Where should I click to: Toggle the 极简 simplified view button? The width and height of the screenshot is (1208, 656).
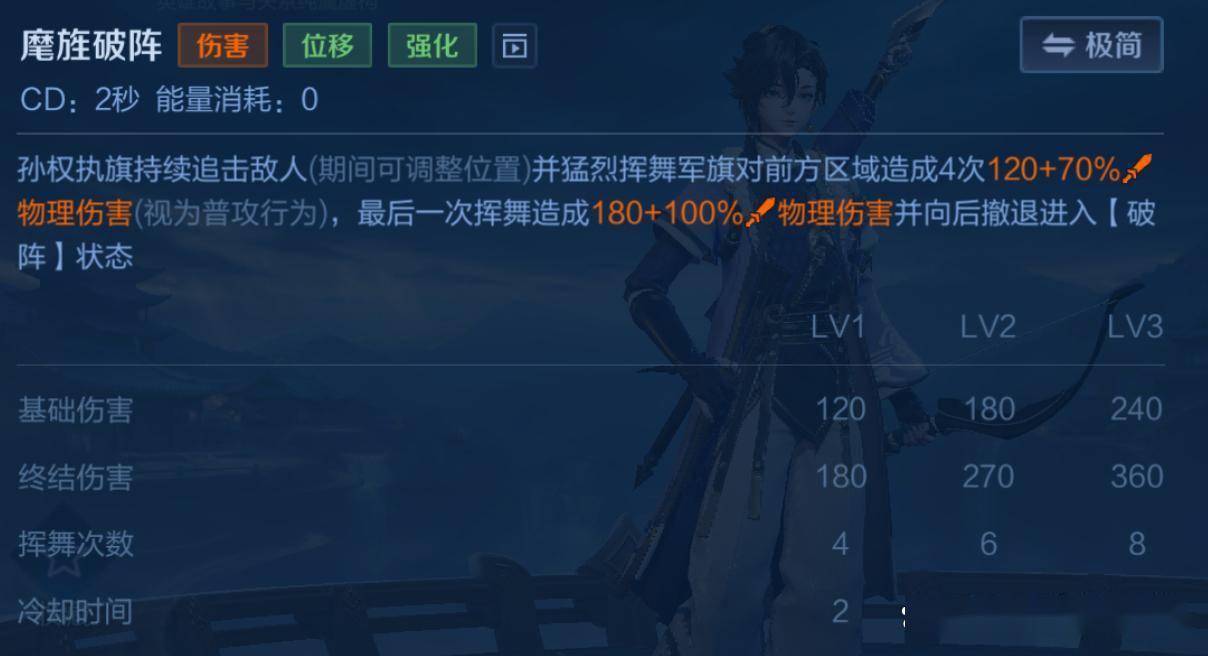coord(1091,45)
